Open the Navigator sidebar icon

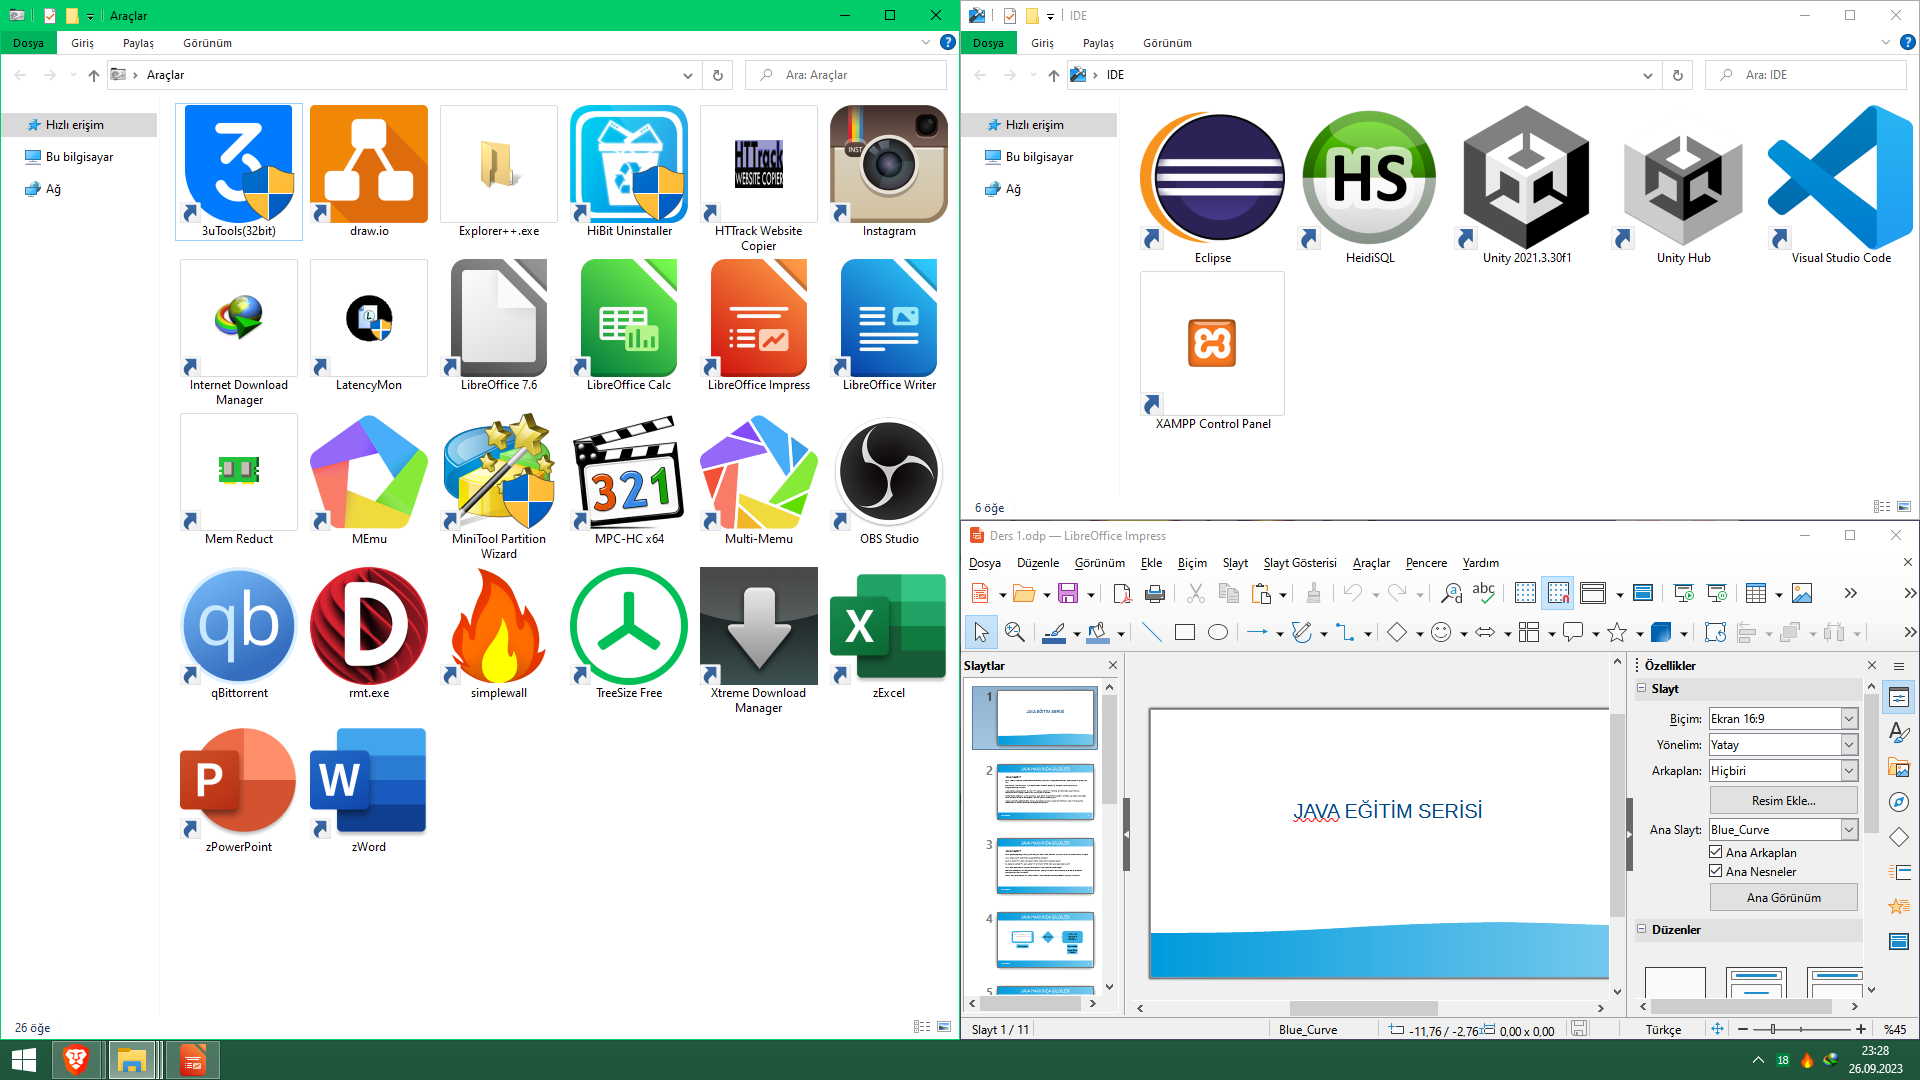click(x=1899, y=802)
